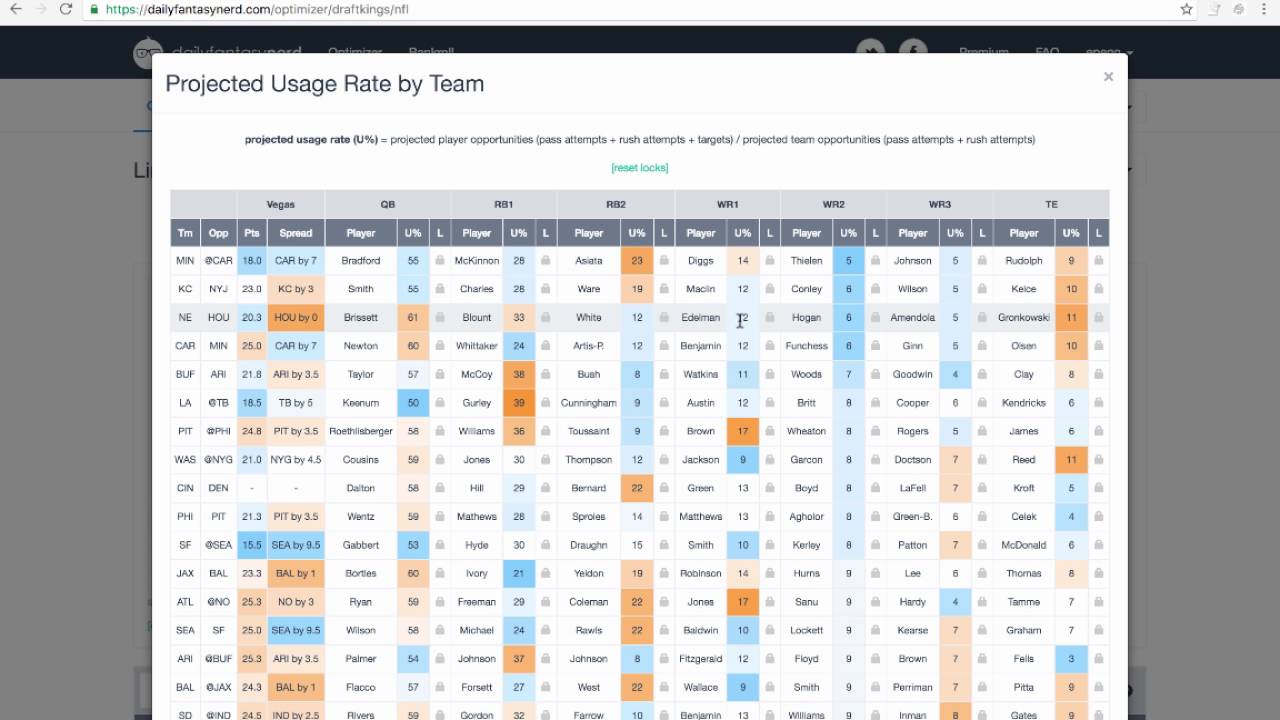Click the dailyfantasynerd.com URL in the address bar
Image resolution: width=1280 pixels, height=720 pixels.
[256, 9]
